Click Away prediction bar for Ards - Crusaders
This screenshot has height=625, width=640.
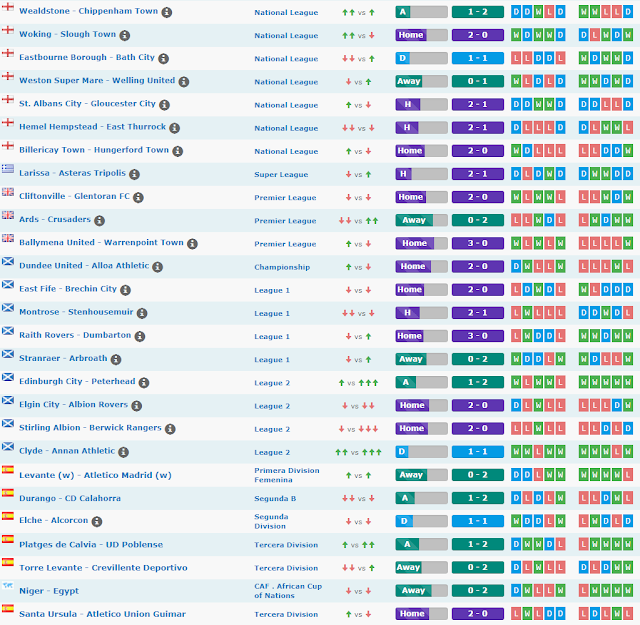click(x=422, y=220)
